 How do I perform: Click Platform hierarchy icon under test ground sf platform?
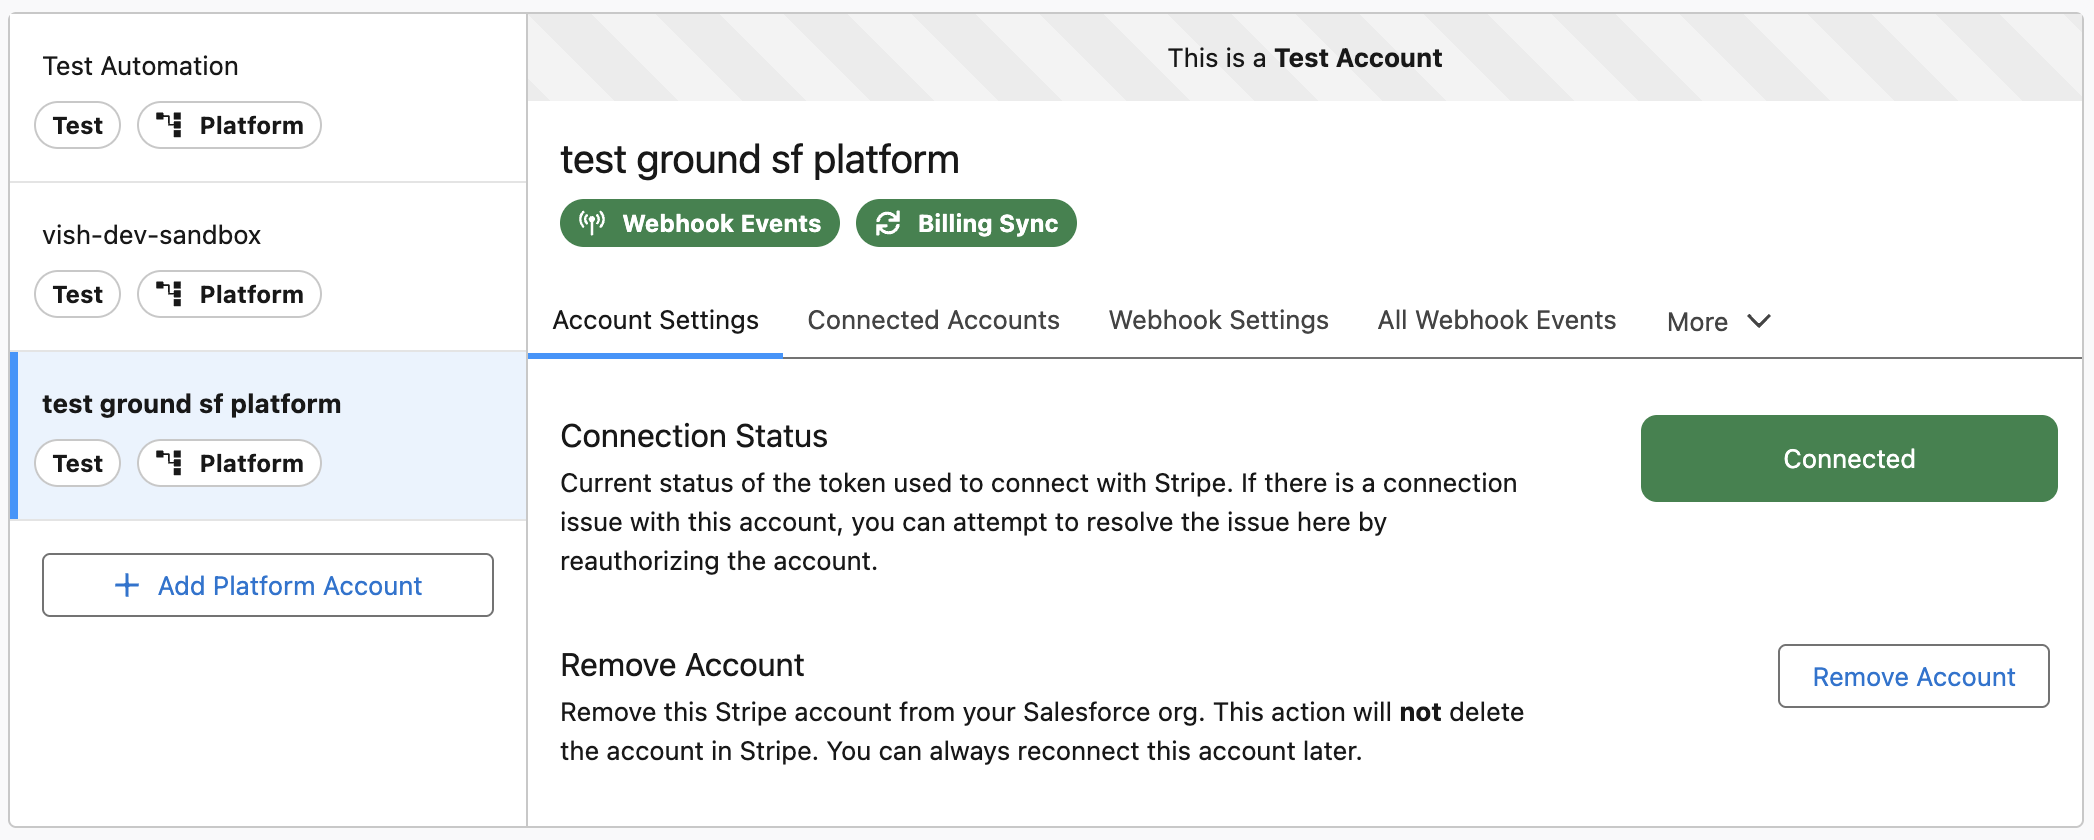[x=169, y=463]
